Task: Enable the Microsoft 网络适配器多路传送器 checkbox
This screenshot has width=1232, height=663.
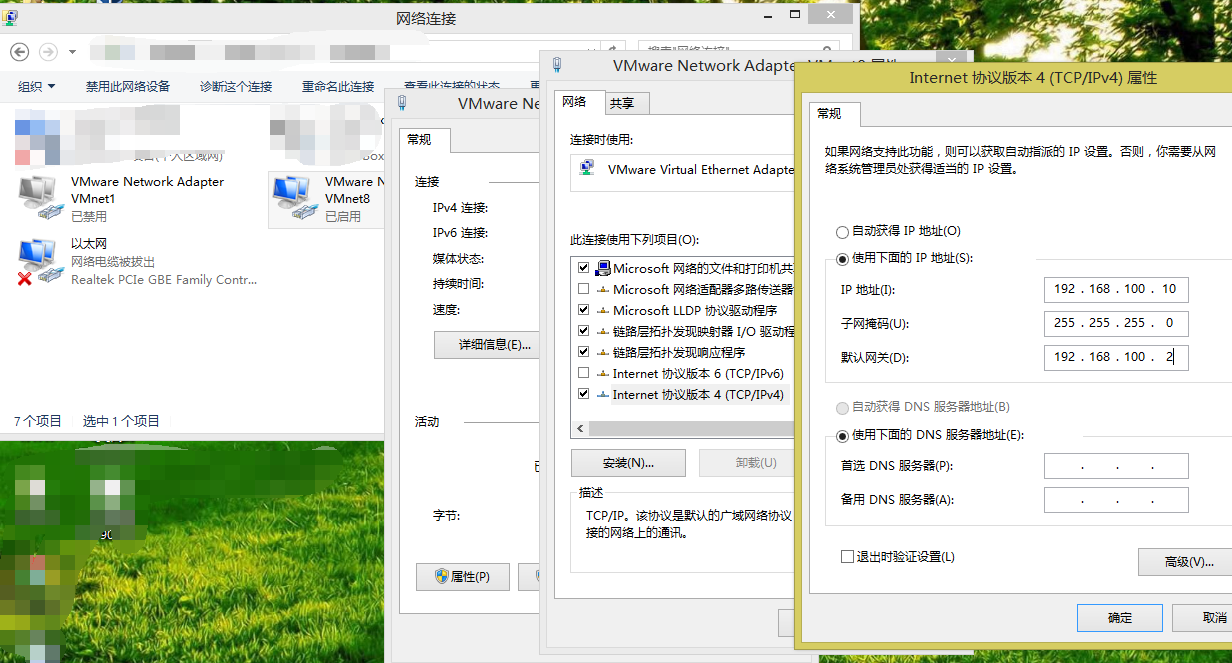Action: (x=585, y=288)
